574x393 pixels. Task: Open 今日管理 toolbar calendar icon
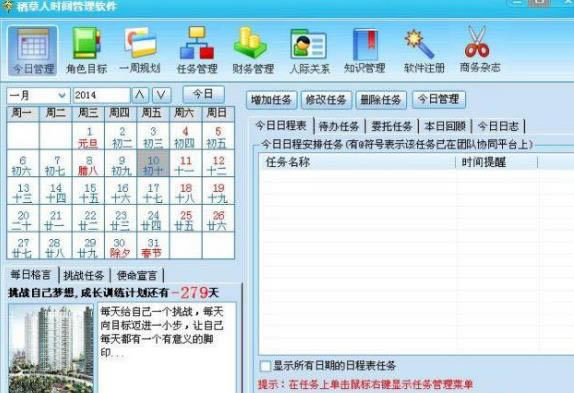[x=33, y=50]
